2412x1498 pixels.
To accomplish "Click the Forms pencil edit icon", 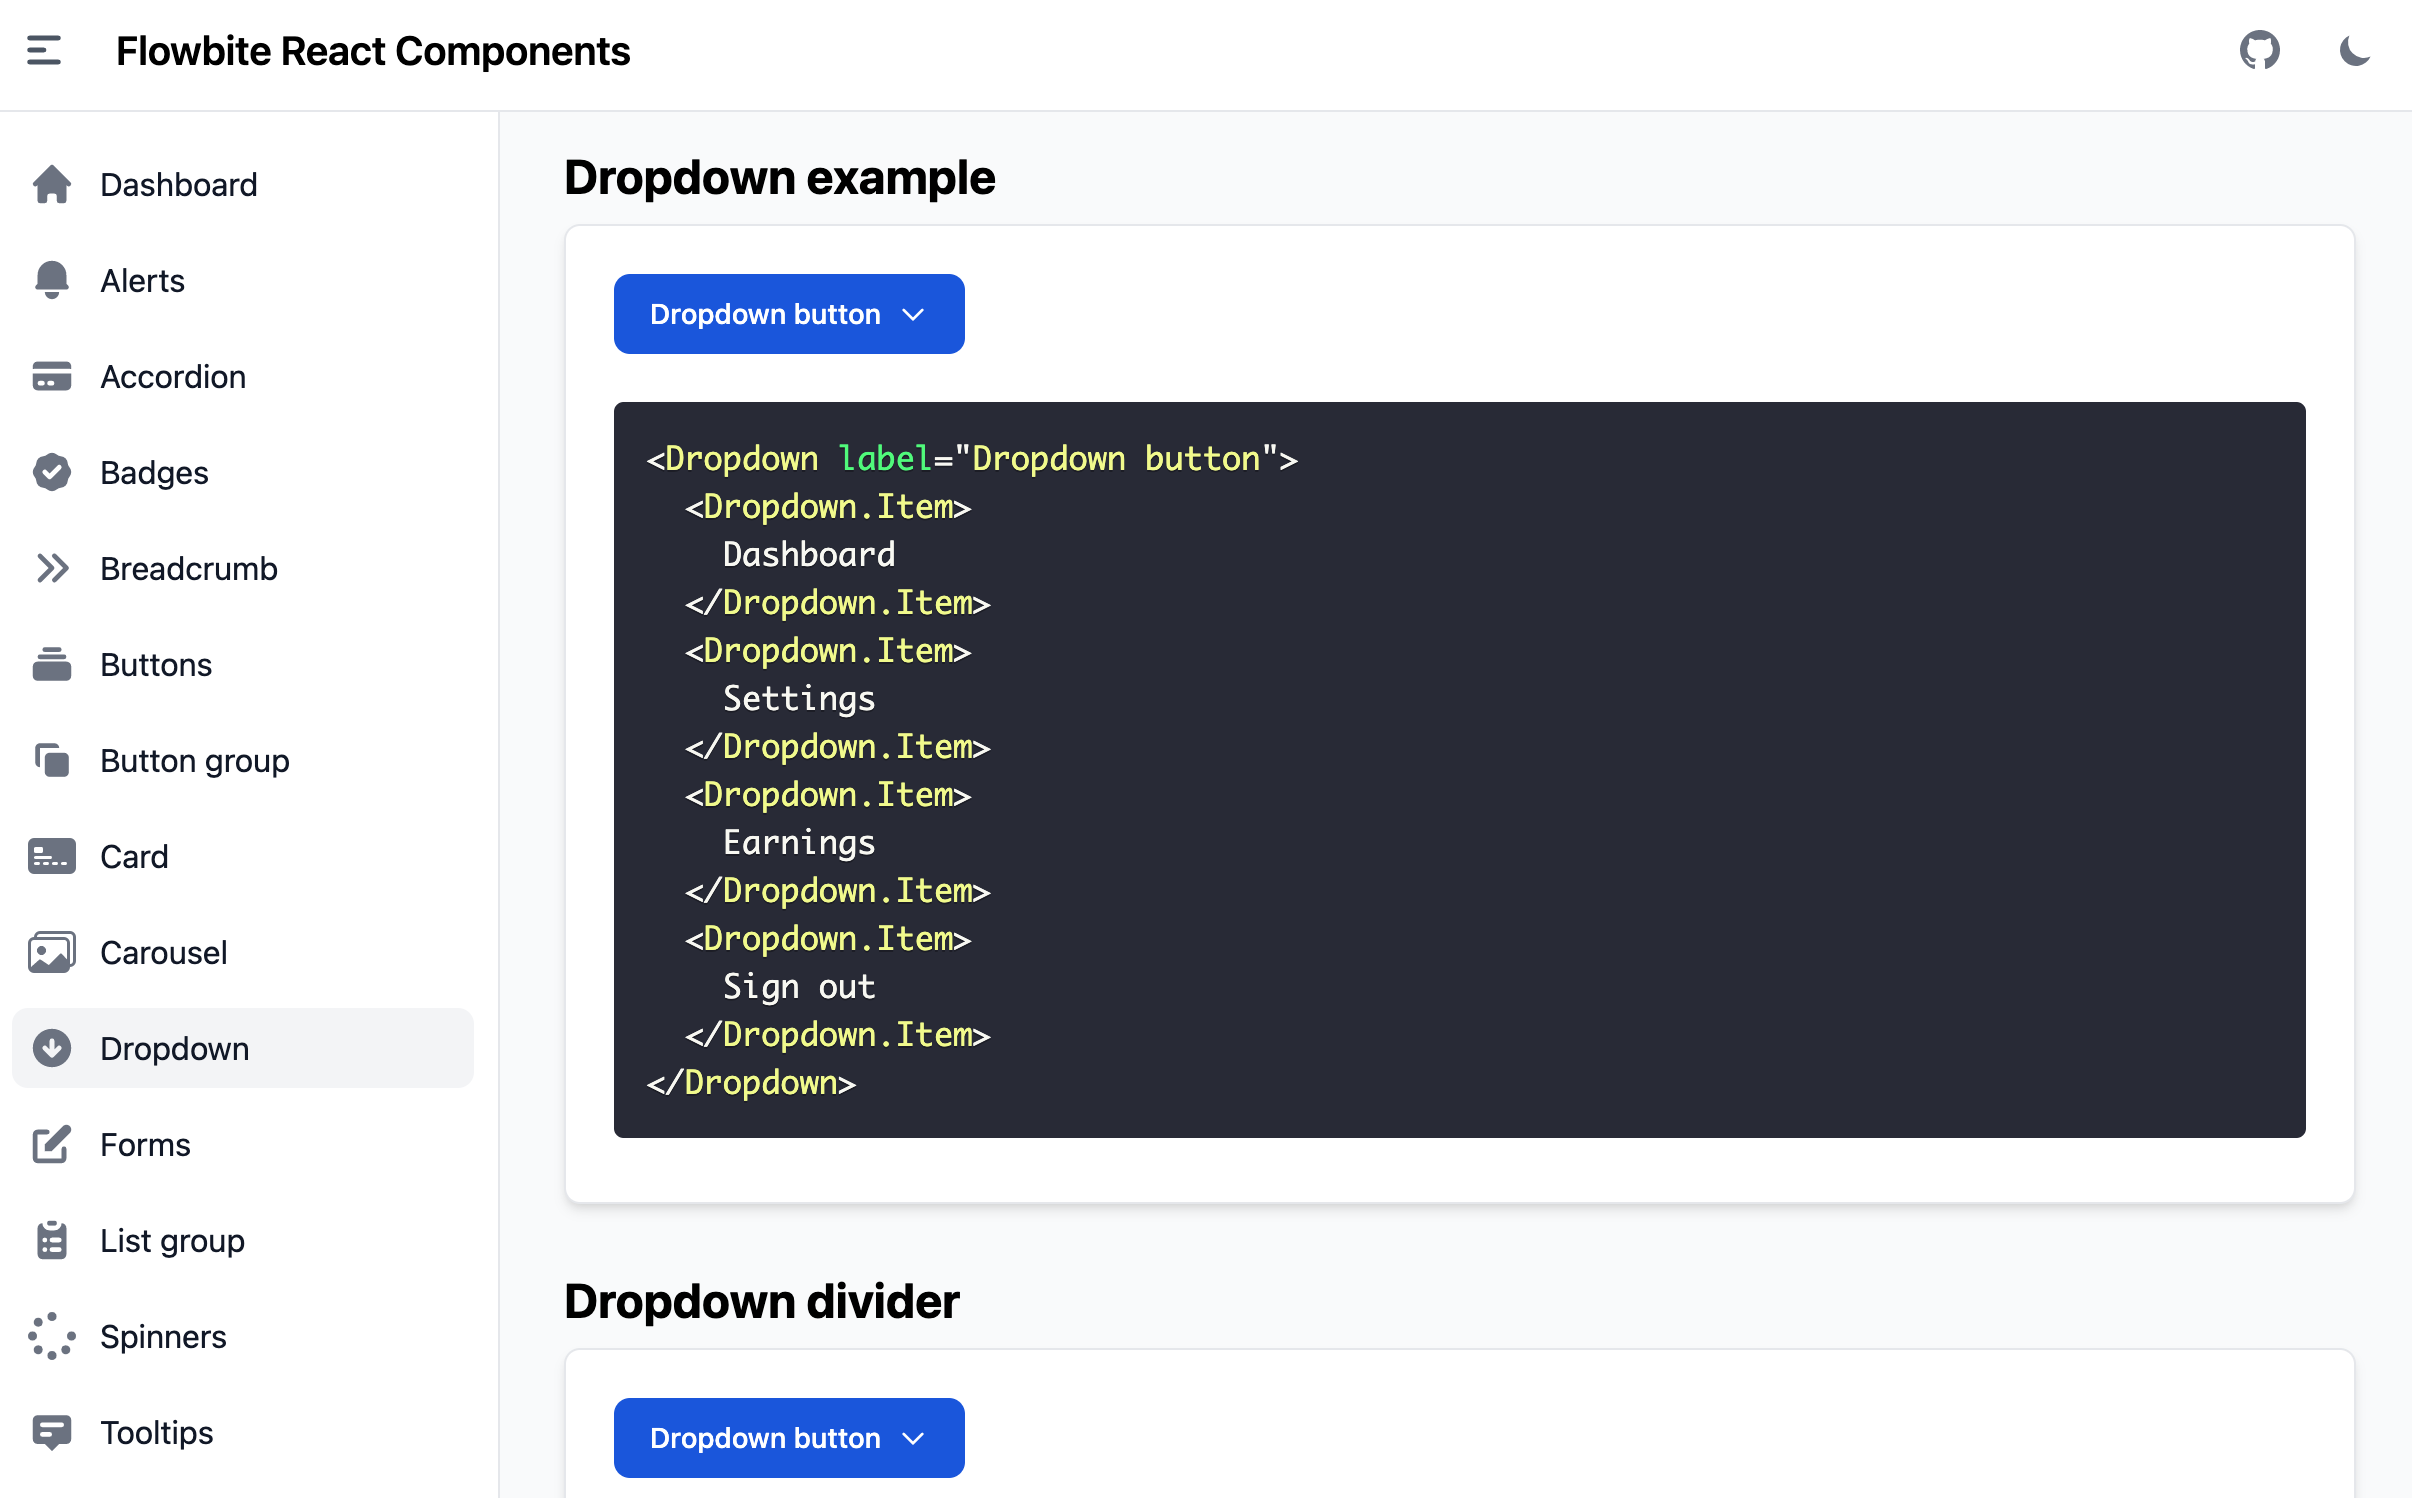I will pyautogui.click(x=52, y=1145).
